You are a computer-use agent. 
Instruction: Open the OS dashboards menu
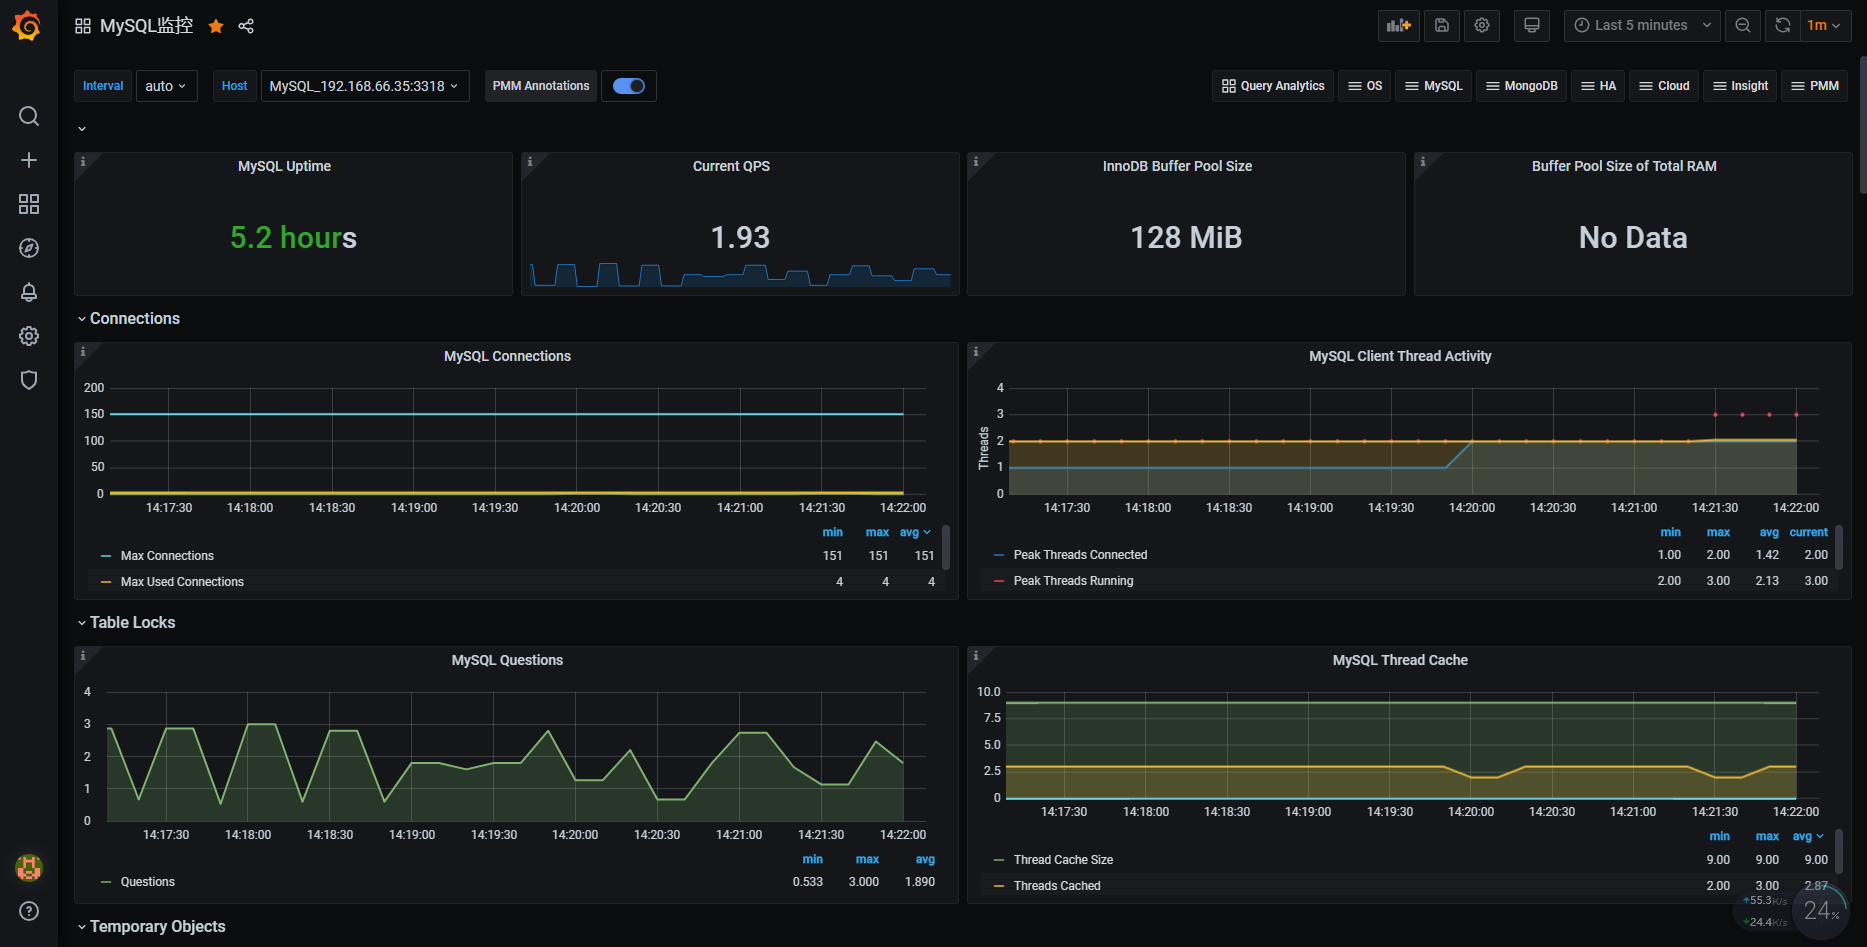pos(1365,86)
